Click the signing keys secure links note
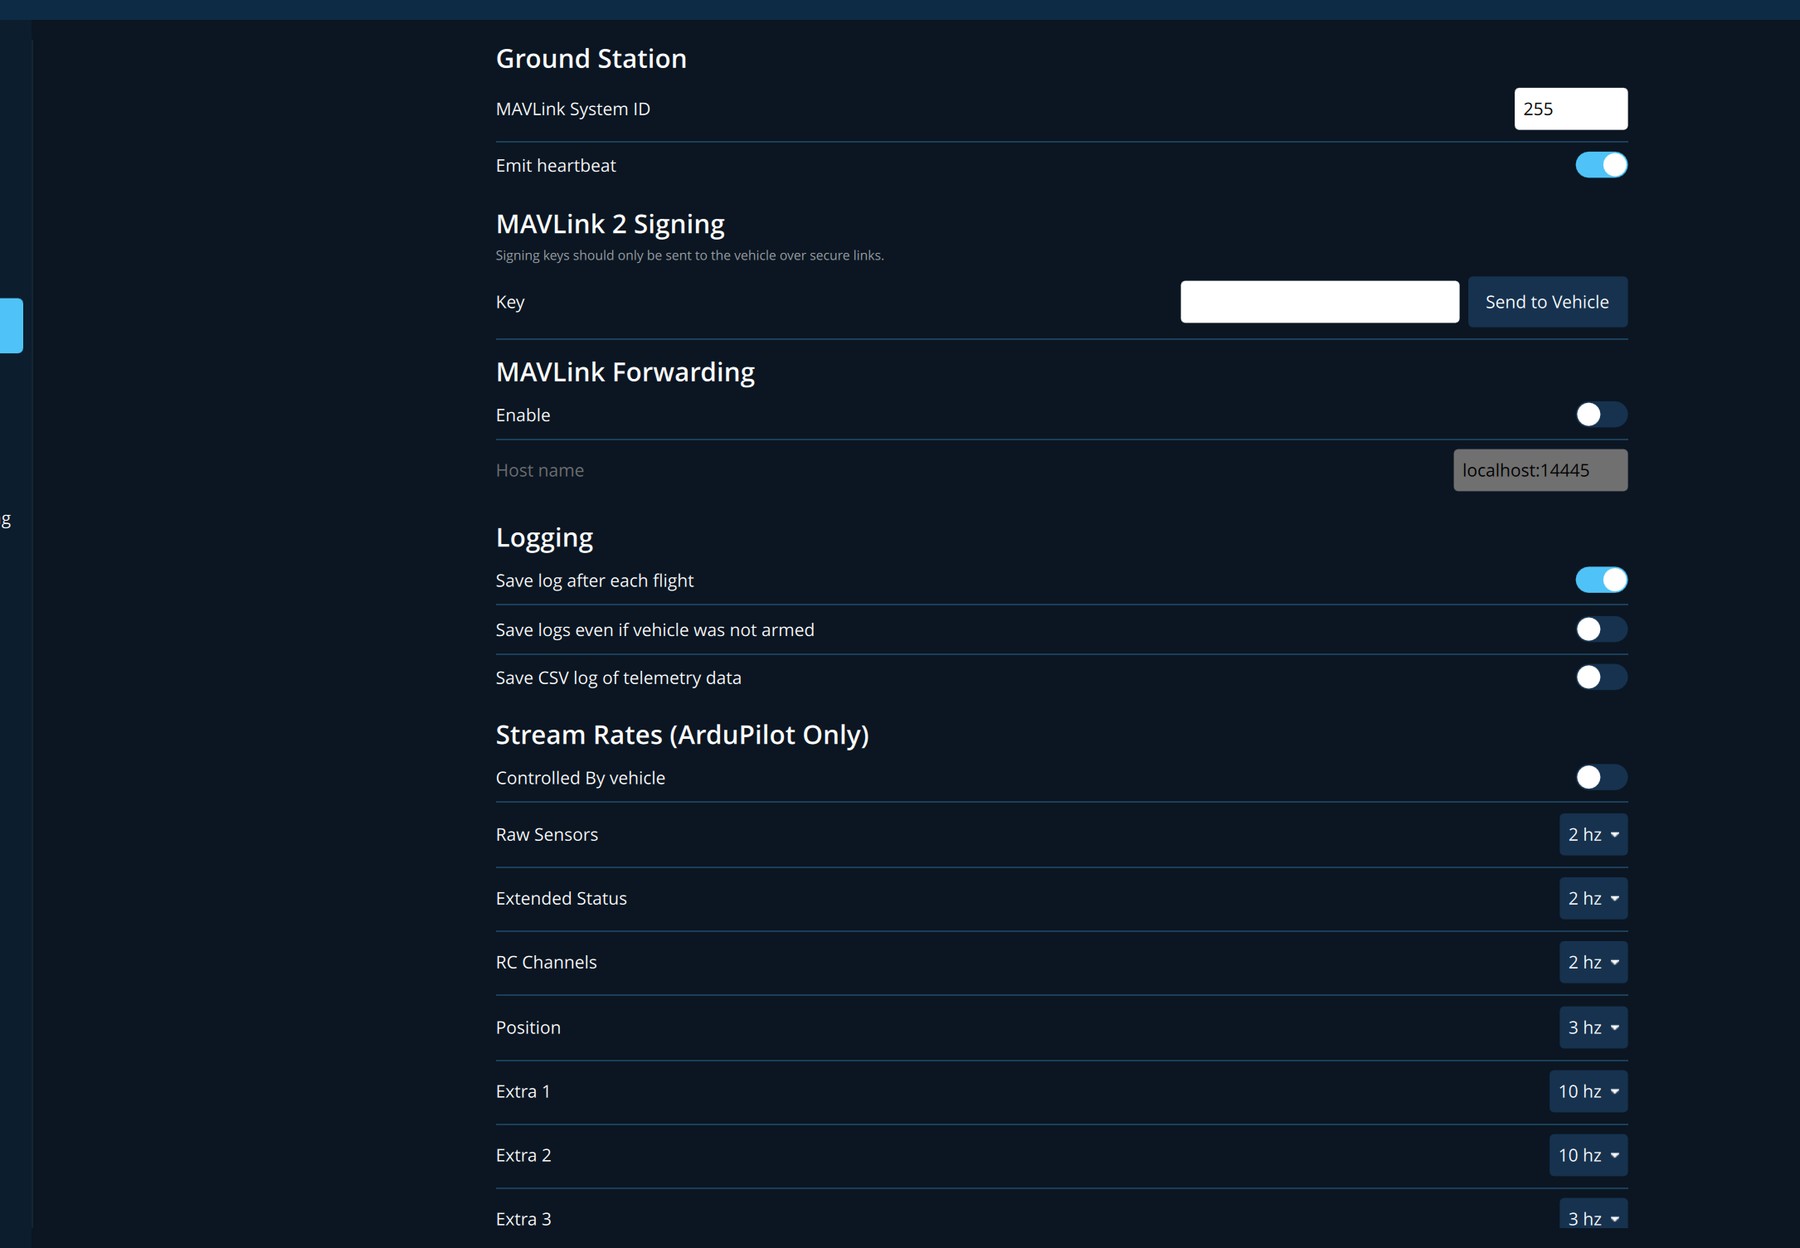Image resolution: width=1800 pixels, height=1248 pixels. coord(690,256)
